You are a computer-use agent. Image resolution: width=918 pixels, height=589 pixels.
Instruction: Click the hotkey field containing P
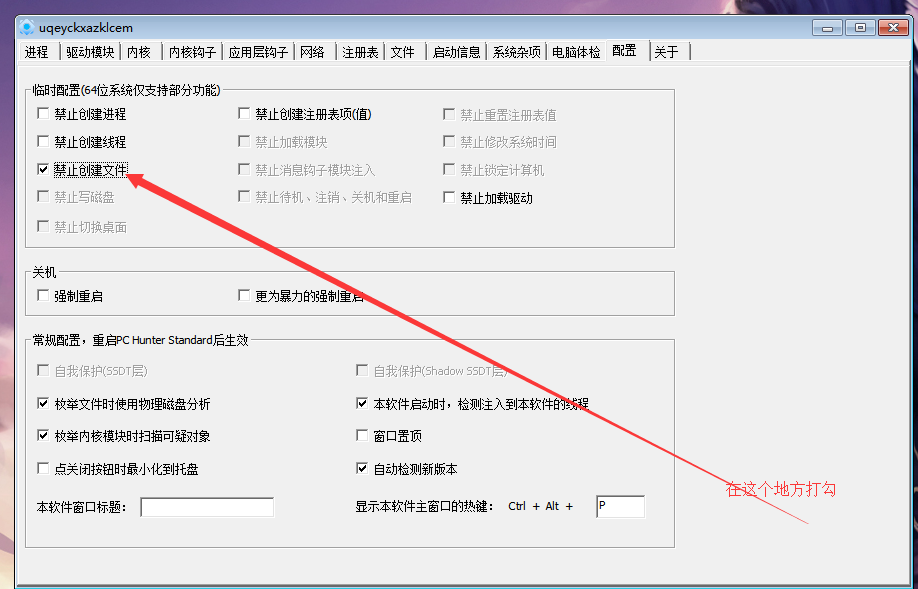tap(621, 506)
